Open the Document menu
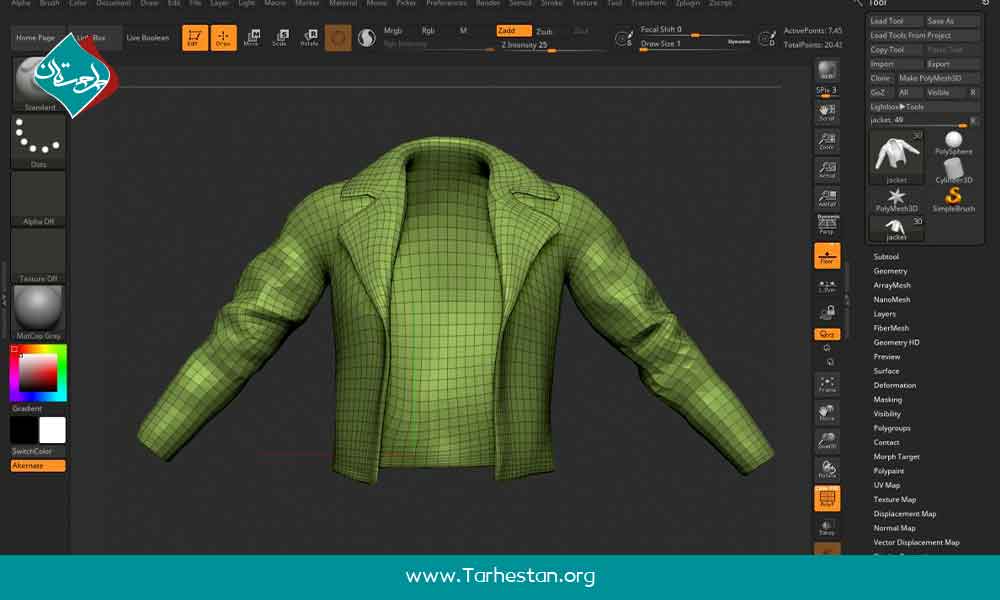Viewport: 1000px width, 600px height. pyautogui.click(x=114, y=3)
